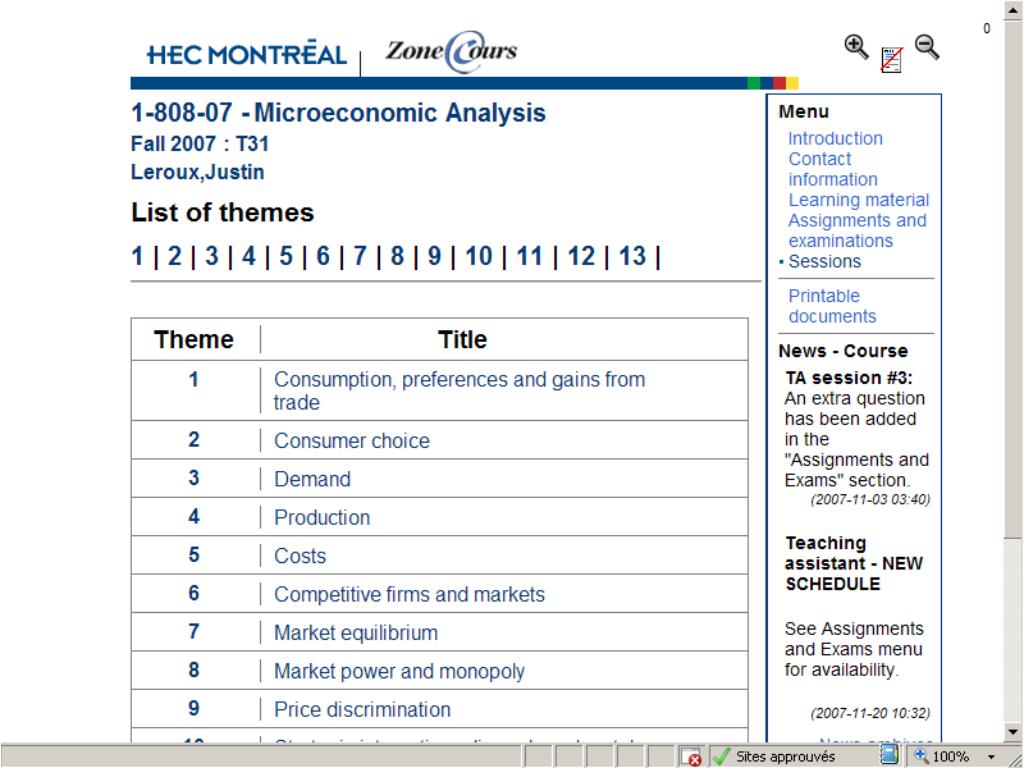The width and height of the screenshot is (1024, 768).
Task: Jump to theme 11 in number list
Action: pos(530,256)
